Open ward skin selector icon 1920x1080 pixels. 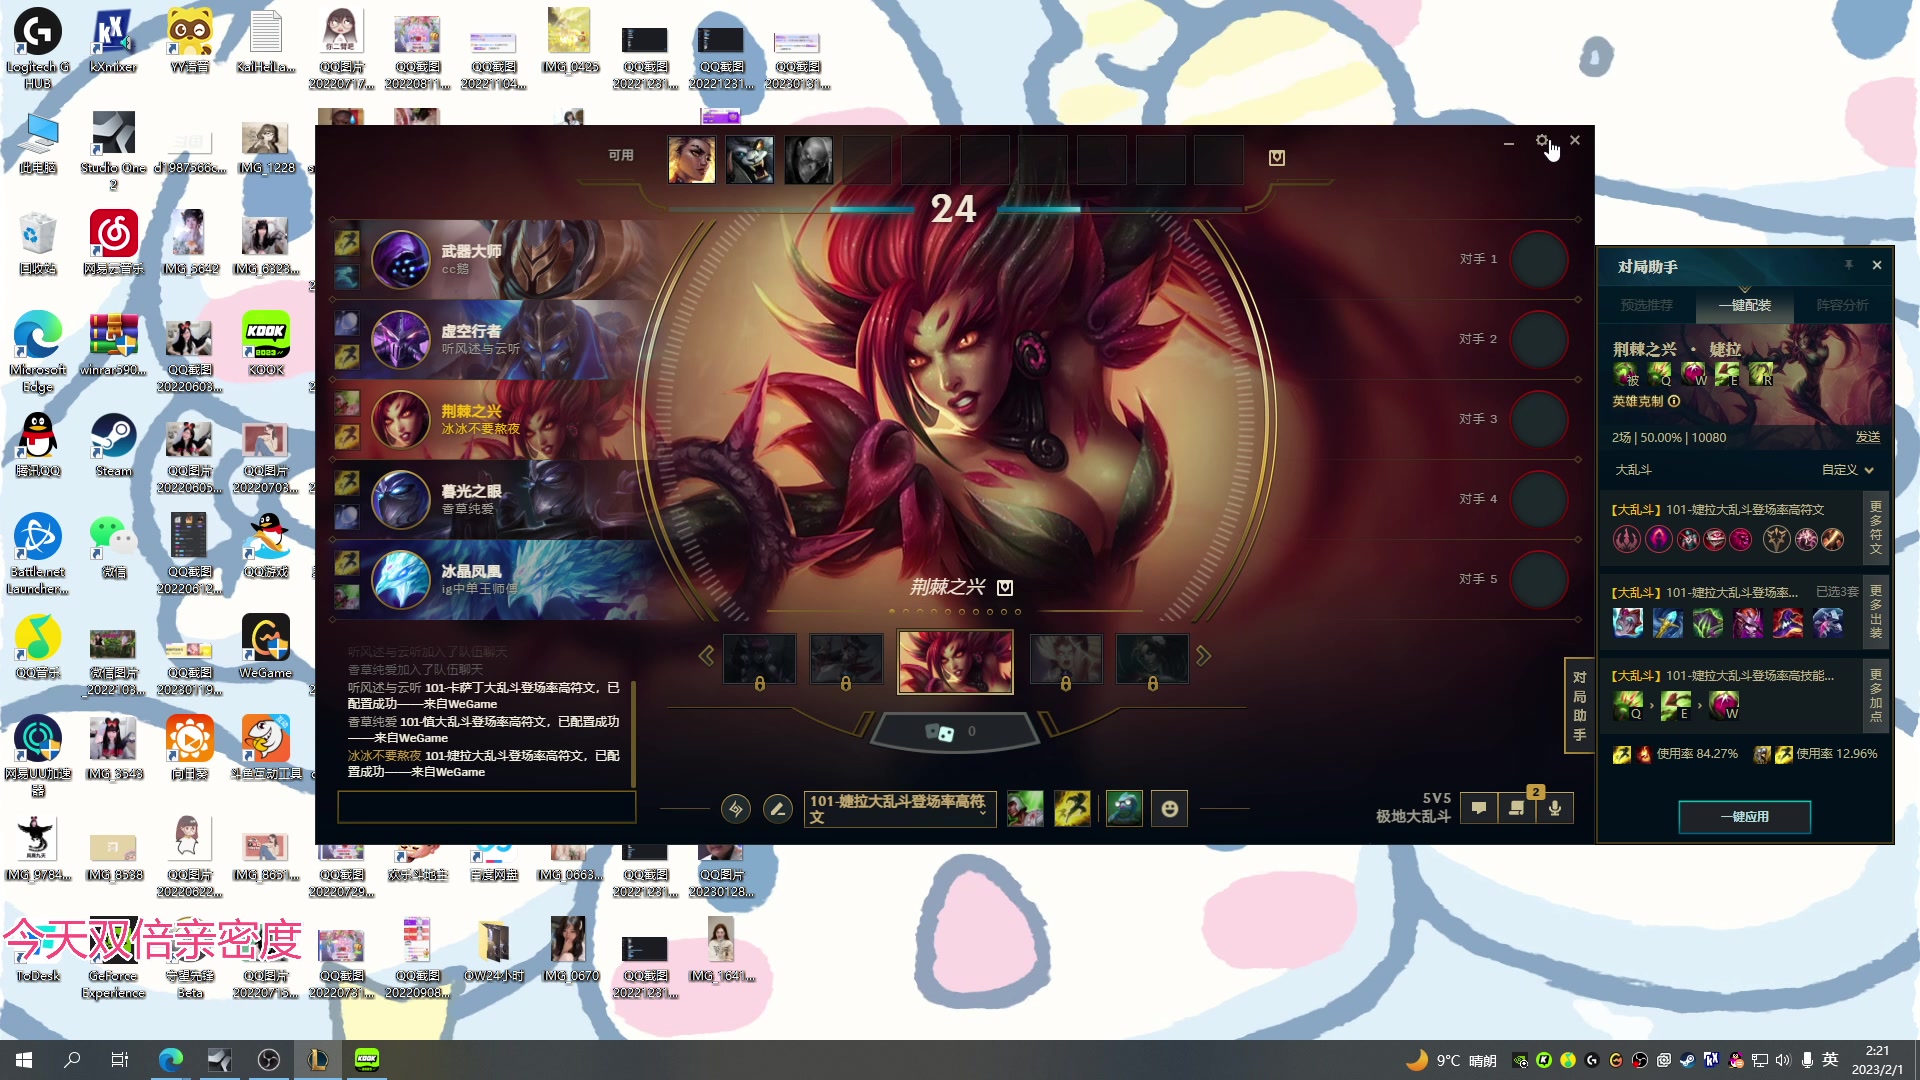click(1125, 809)
